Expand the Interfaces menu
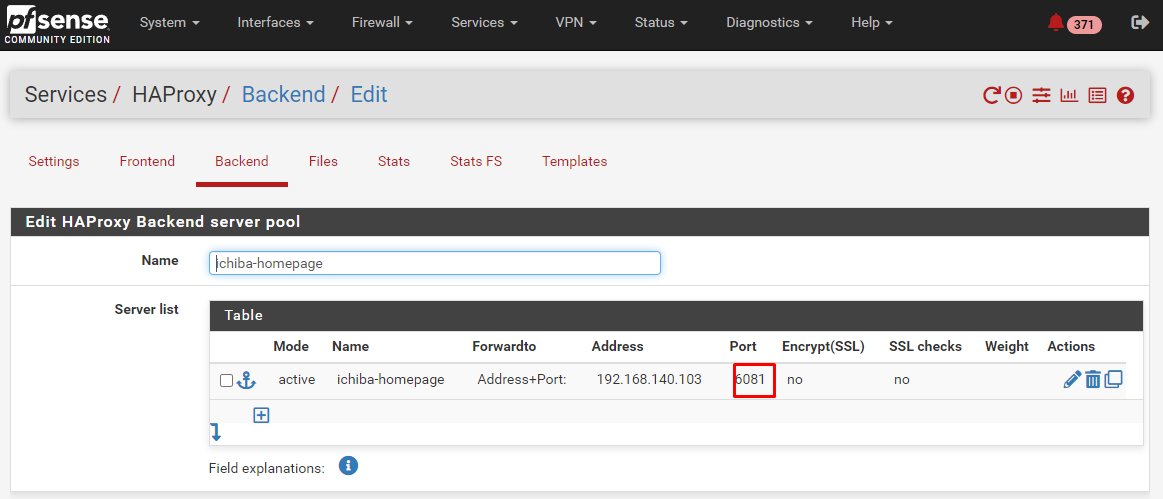Image resolution: width=1163 pixels, height=499 pixels. 276,23
